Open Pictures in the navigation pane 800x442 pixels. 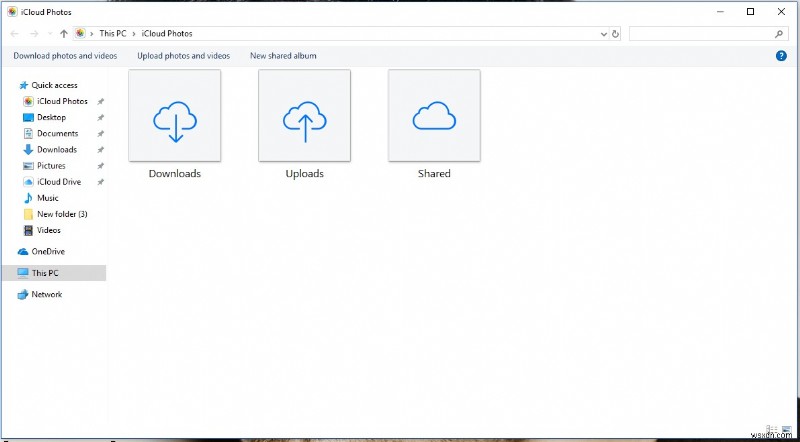coord(51,166)
